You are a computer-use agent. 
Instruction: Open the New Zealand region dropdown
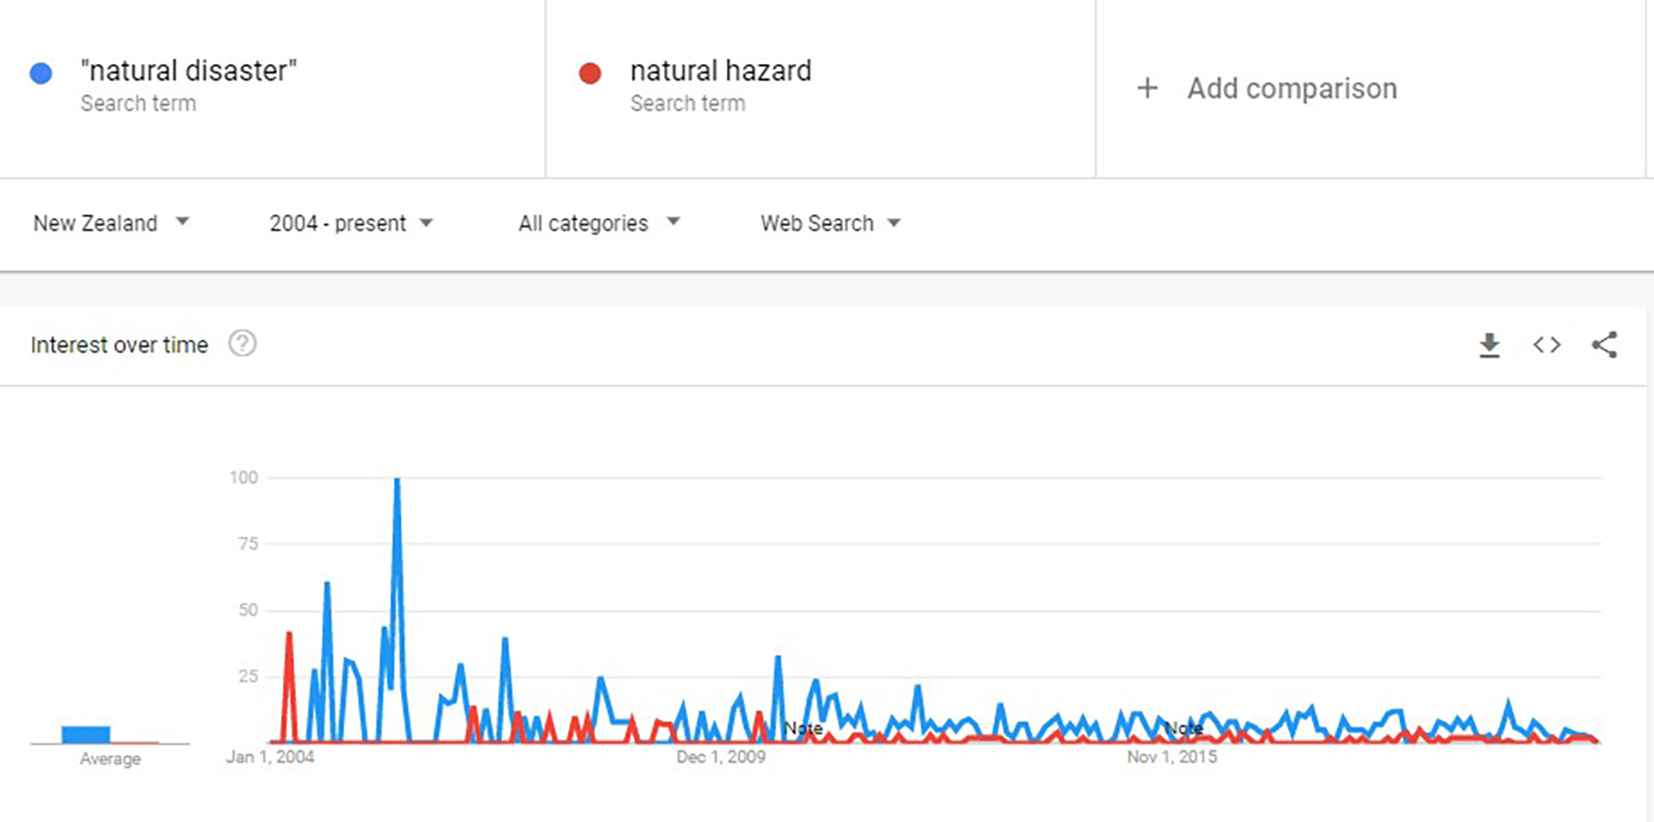point(111,223)
